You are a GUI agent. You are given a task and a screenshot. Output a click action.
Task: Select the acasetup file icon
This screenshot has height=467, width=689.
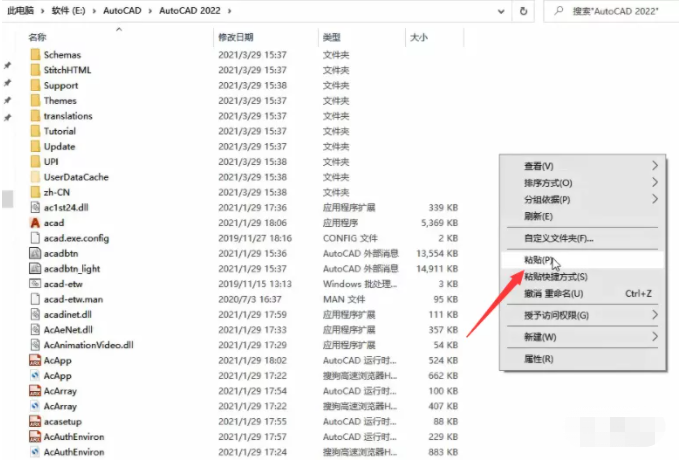tap(35, 421)
